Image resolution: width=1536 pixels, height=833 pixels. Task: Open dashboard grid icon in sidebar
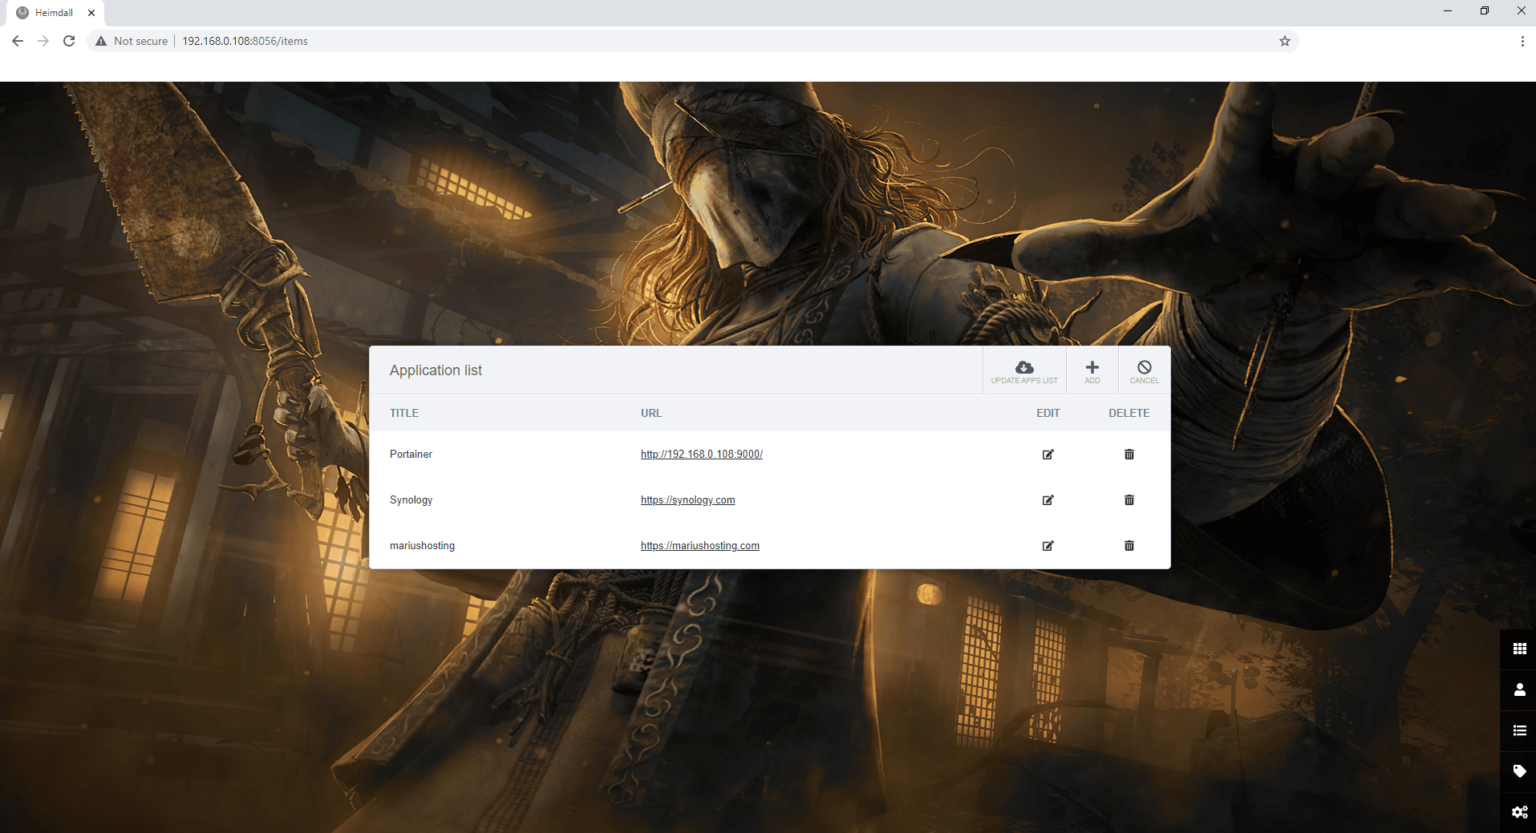coord(1519,649)
